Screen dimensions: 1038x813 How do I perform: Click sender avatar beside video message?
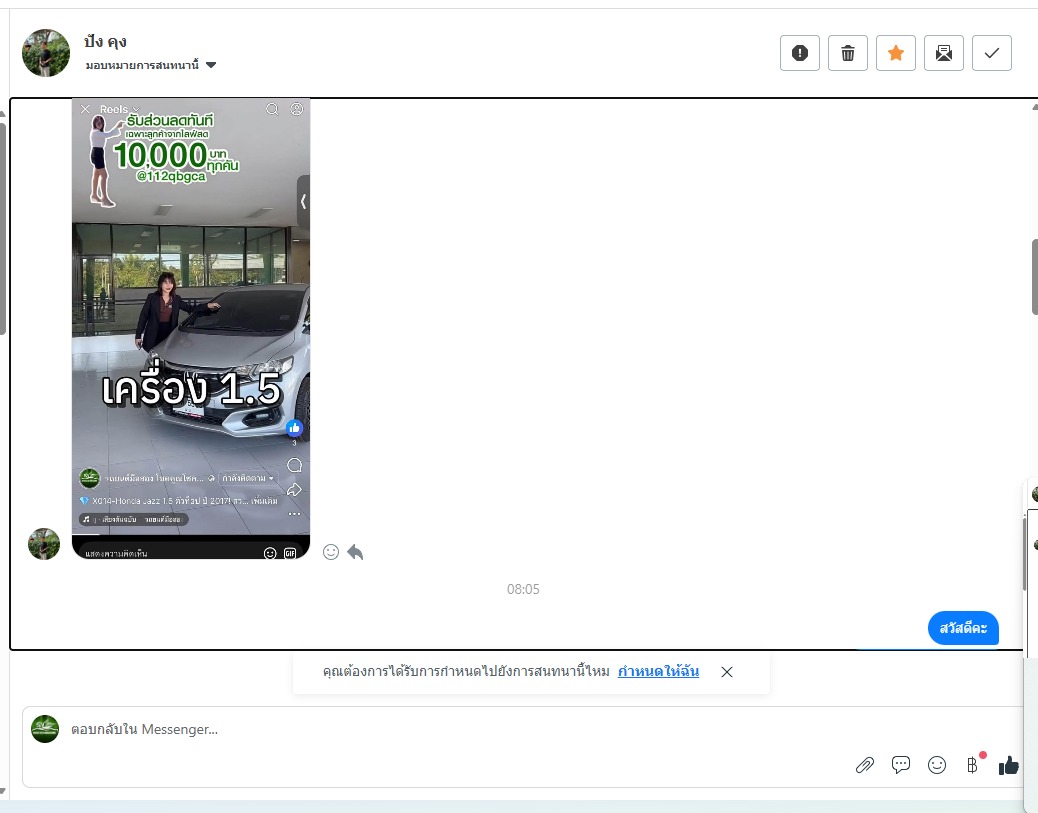click(x=44, y=544)
